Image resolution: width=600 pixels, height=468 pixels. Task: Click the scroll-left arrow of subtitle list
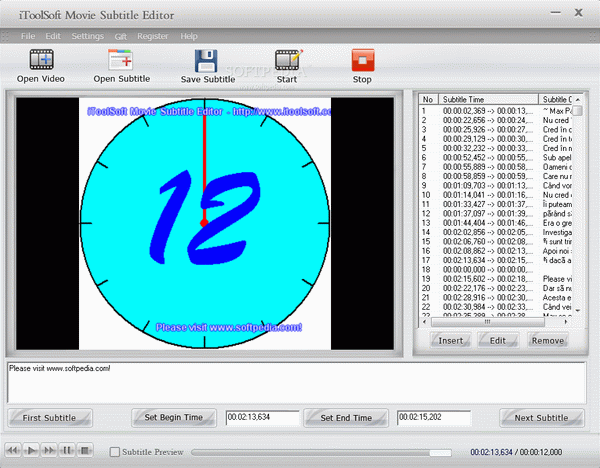pyautogui.click(x=424, y=322)
